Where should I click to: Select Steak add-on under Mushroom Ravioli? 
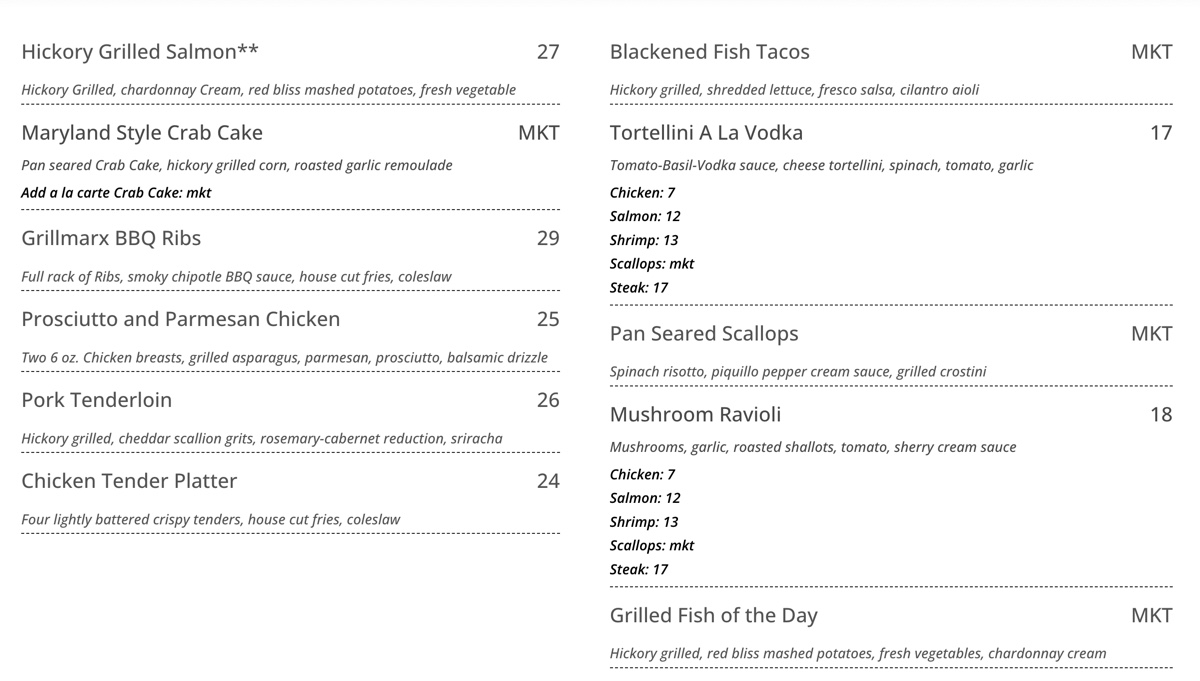pos(639,569)
